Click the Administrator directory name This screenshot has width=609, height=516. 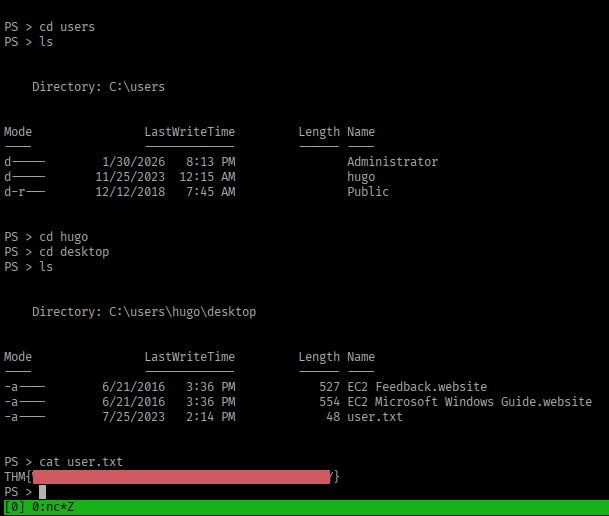[392, 162]
